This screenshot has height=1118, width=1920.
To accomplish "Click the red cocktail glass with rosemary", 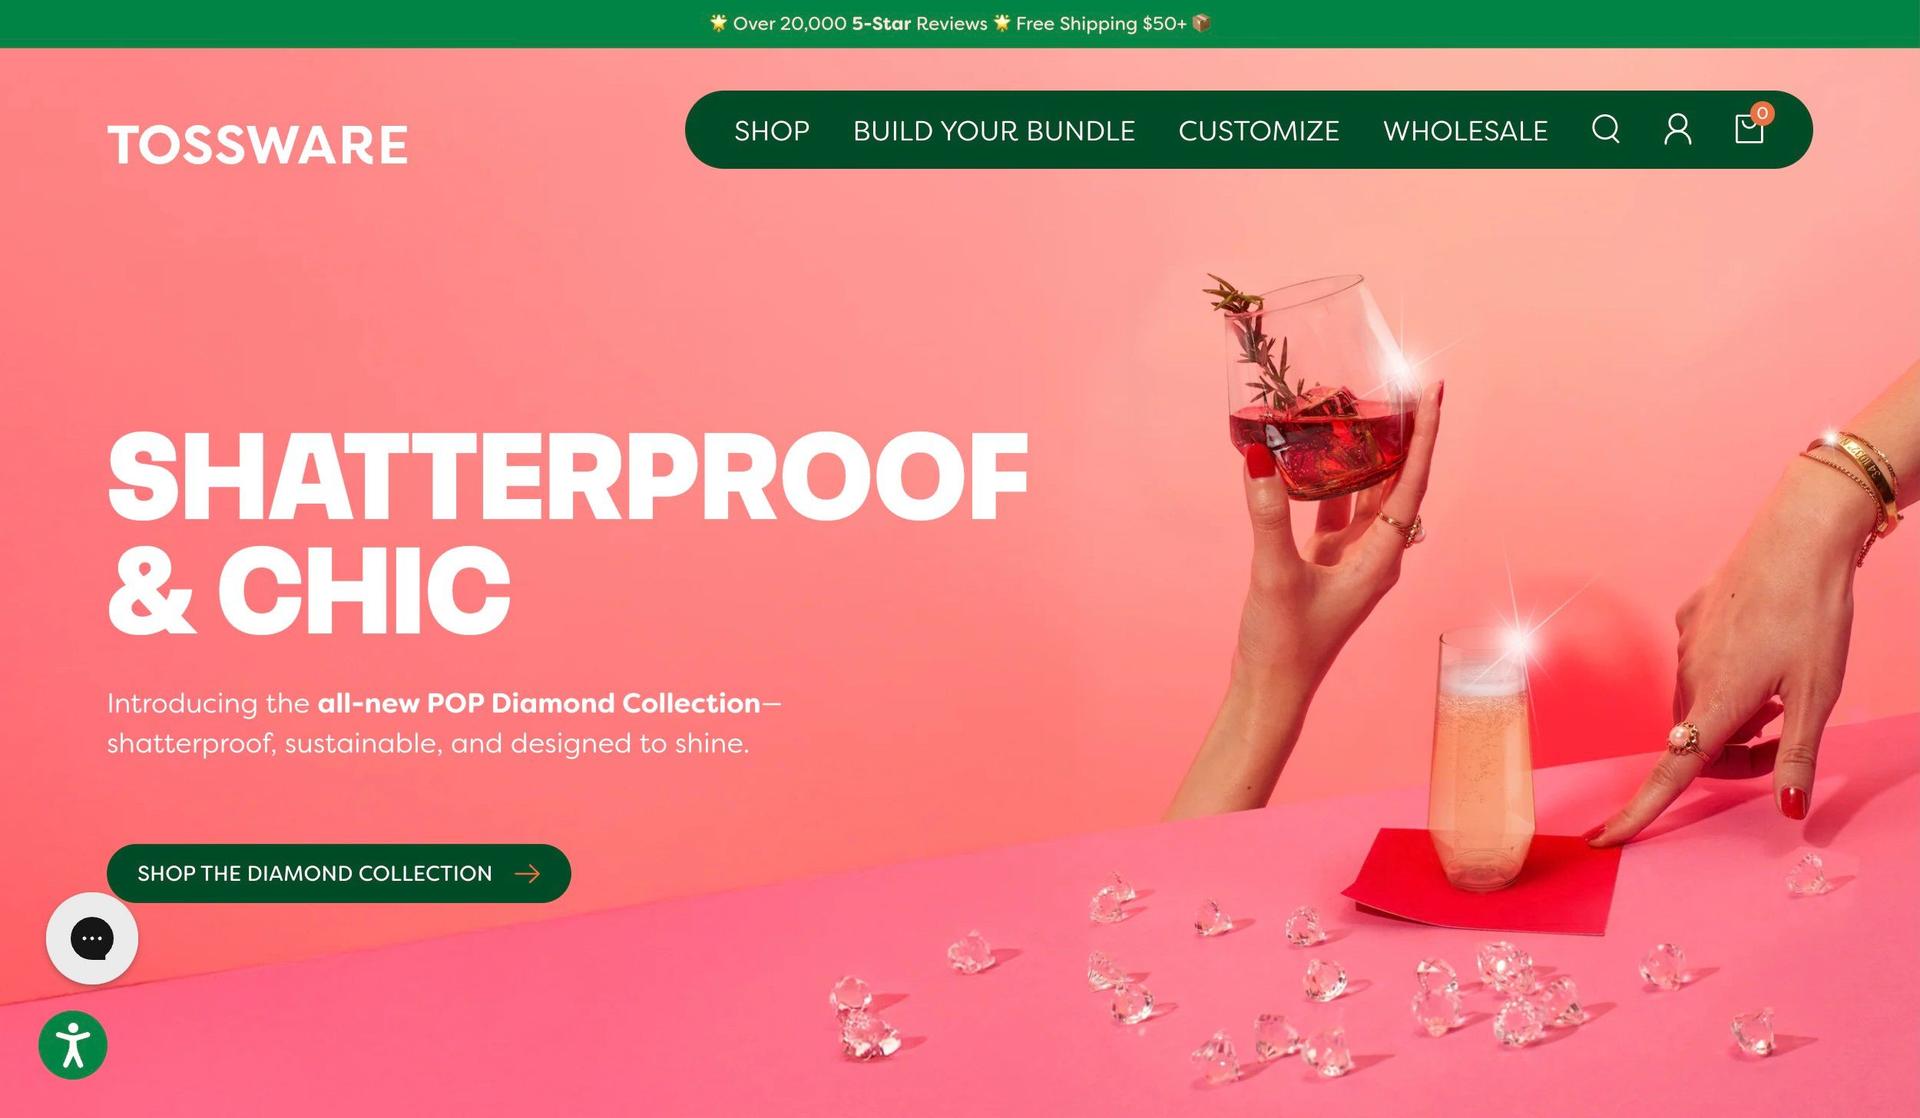I will pyautogui.click(x=1316, y=390).
